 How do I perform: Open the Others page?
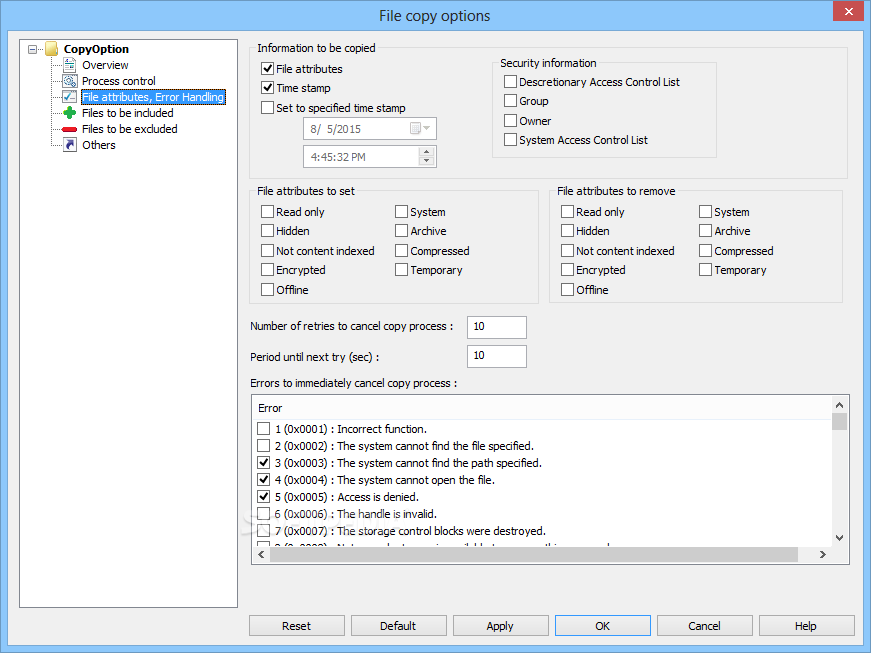[x=99, y=145]
